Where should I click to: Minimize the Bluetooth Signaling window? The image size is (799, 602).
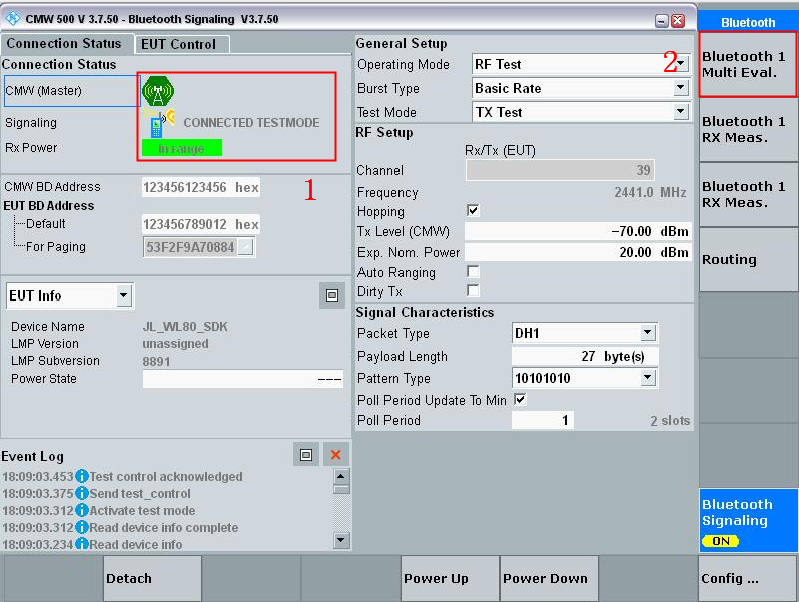pos(661,20)
